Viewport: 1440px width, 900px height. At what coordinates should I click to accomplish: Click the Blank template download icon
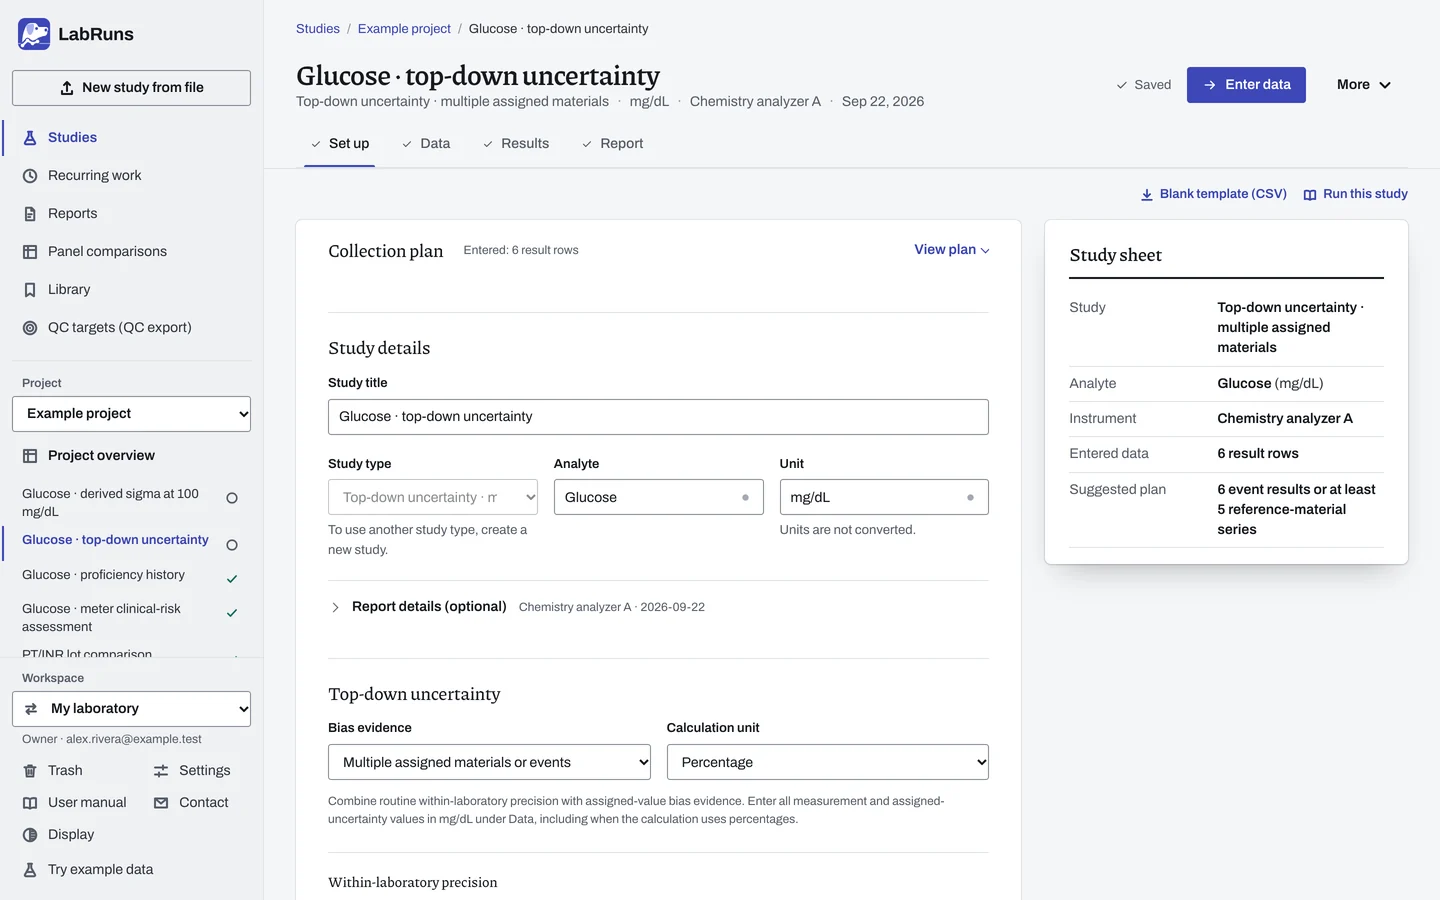(x=1147, y=195)
